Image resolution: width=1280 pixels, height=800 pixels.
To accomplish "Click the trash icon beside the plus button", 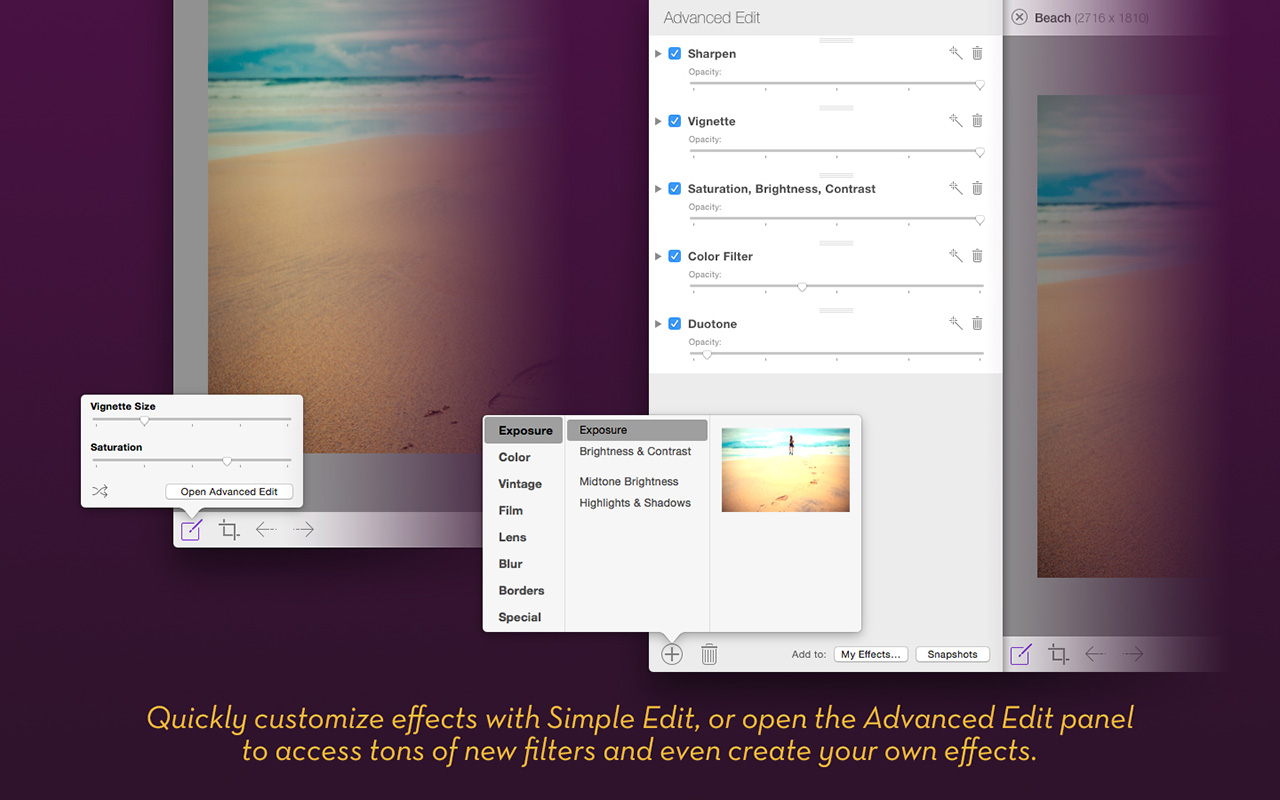I will click(x=709, y=654).
